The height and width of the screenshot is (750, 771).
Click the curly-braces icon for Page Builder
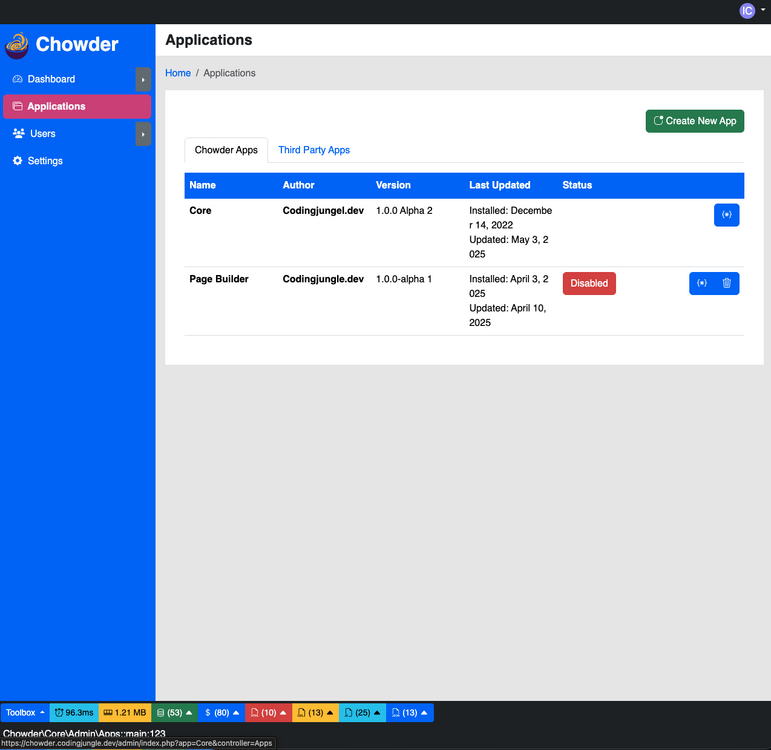702,284
